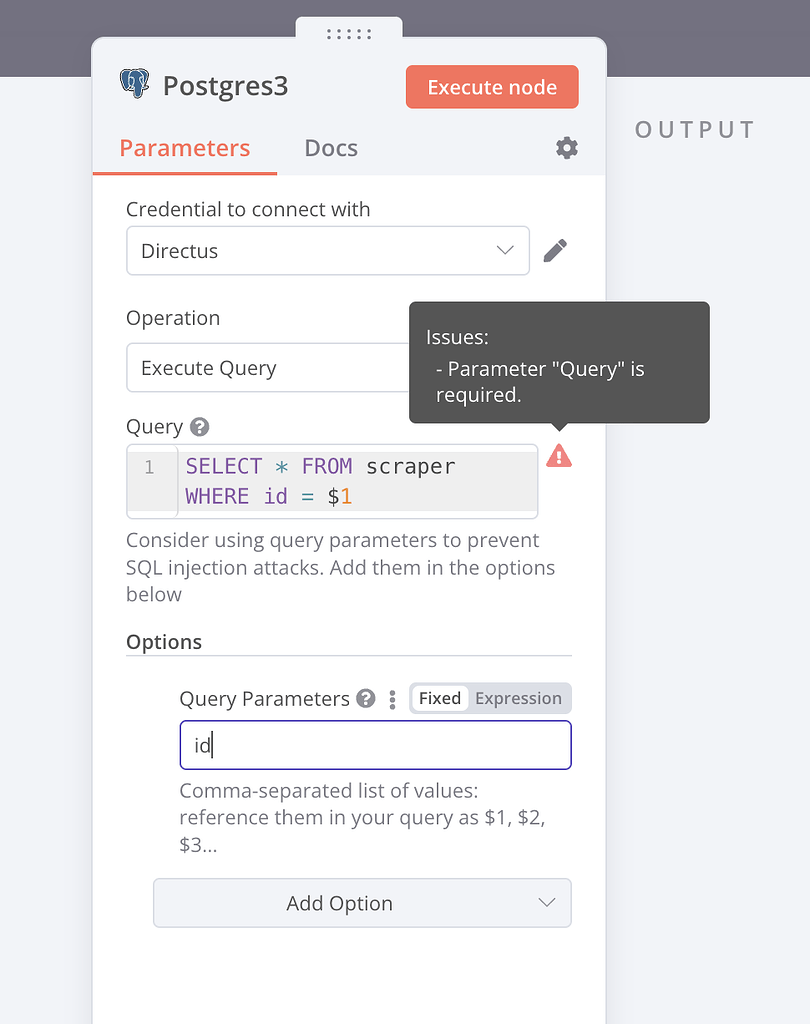810x1024 pixels.
Task: Click into the SQL query editor
Action: [357, 481]
